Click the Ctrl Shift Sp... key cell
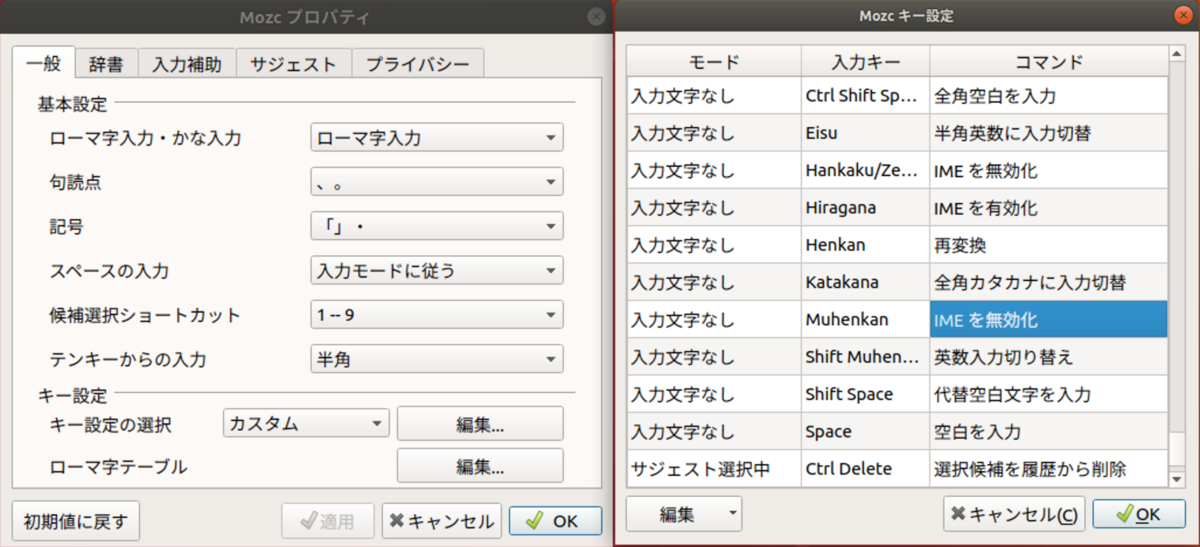Screen dimensions: 1200x547 coord(865,96)
